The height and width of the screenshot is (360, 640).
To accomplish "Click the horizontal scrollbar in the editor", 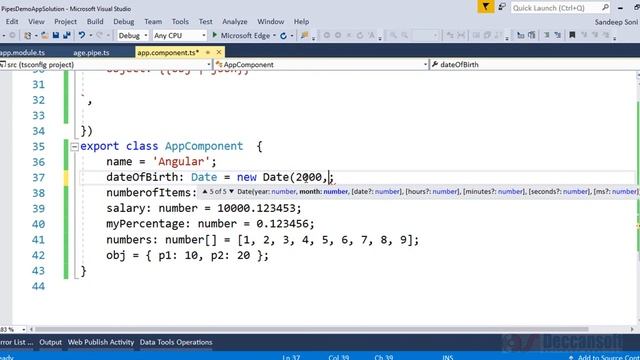I will [x=312, y=329].
